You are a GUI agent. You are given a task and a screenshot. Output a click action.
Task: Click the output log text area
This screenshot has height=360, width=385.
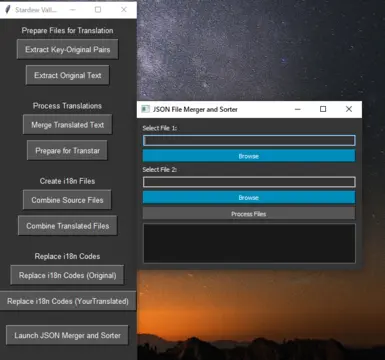click(249, 243)
